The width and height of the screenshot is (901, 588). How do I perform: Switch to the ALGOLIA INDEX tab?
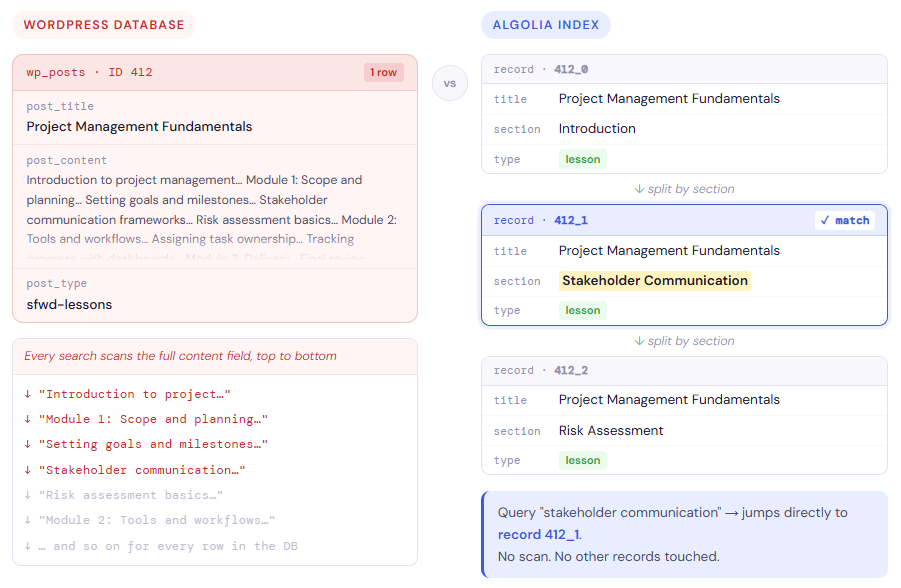(x=545, y=24)
